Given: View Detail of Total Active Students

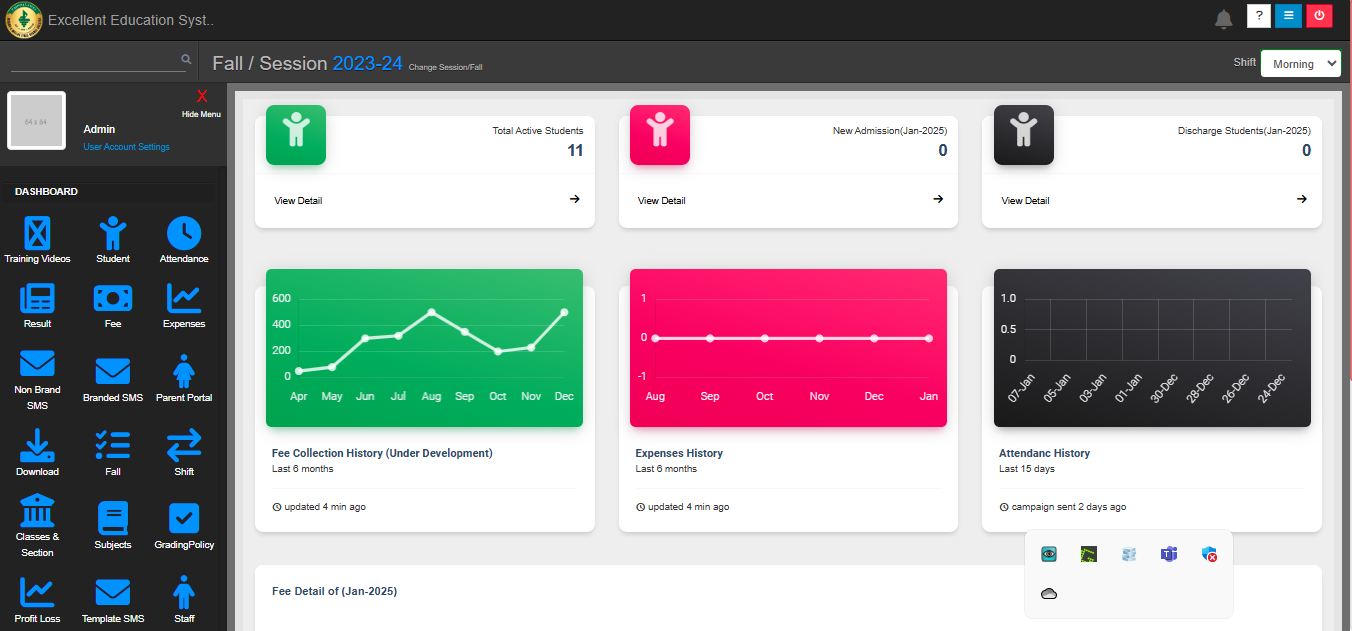Looking at the screenshot, I should [x=298, y=201].
